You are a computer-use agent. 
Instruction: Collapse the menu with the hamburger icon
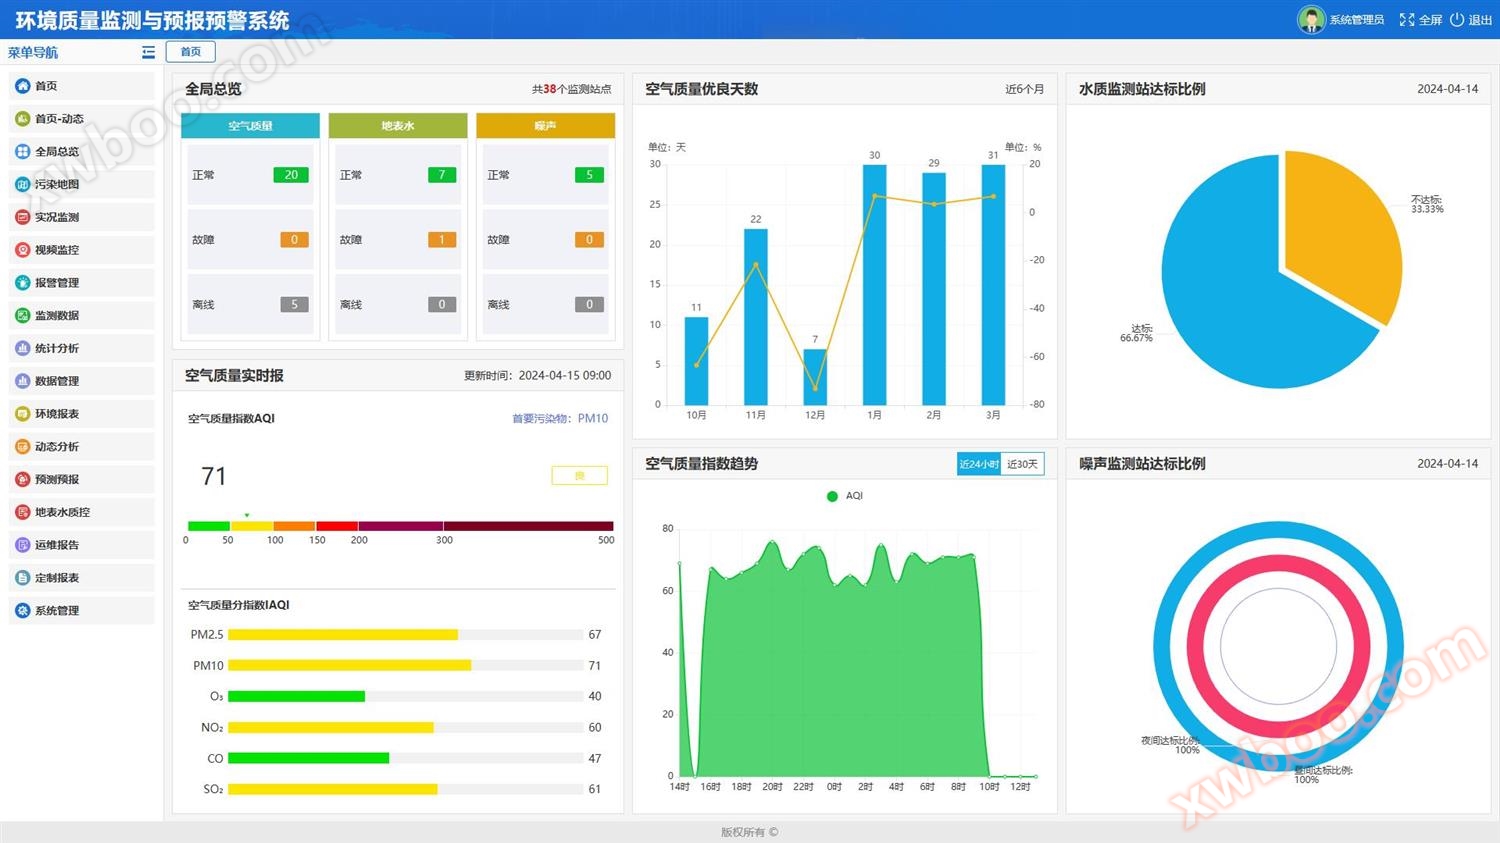click(147, 52)
